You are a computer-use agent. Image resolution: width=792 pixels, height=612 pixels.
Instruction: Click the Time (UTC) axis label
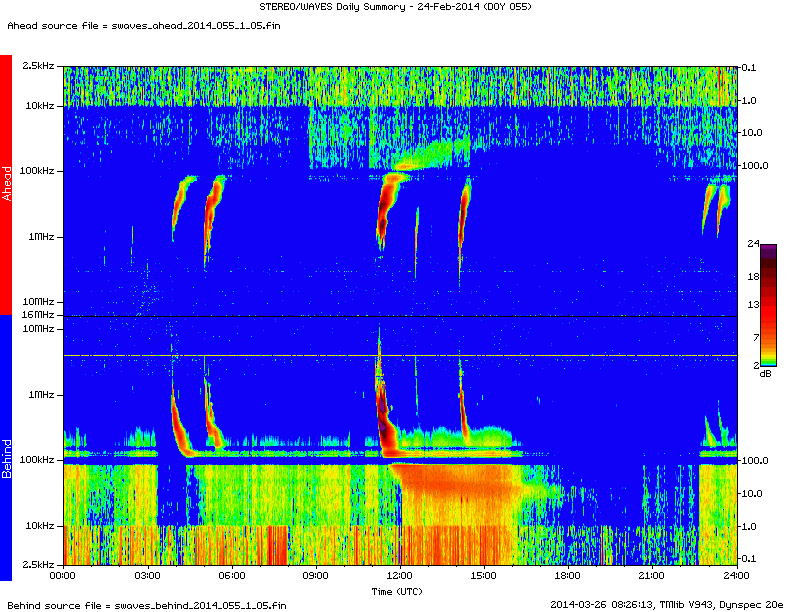click(397, 591)
